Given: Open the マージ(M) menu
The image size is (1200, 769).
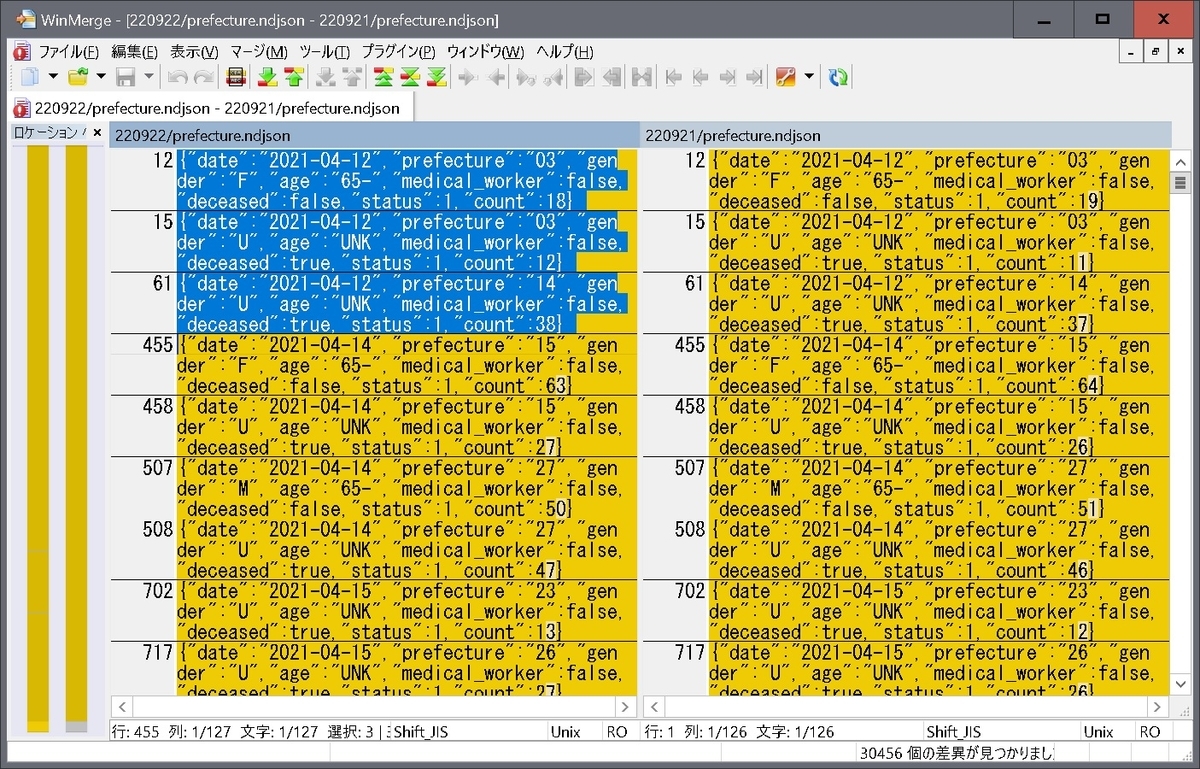Looking at the screenshot, I should (259, 52).
